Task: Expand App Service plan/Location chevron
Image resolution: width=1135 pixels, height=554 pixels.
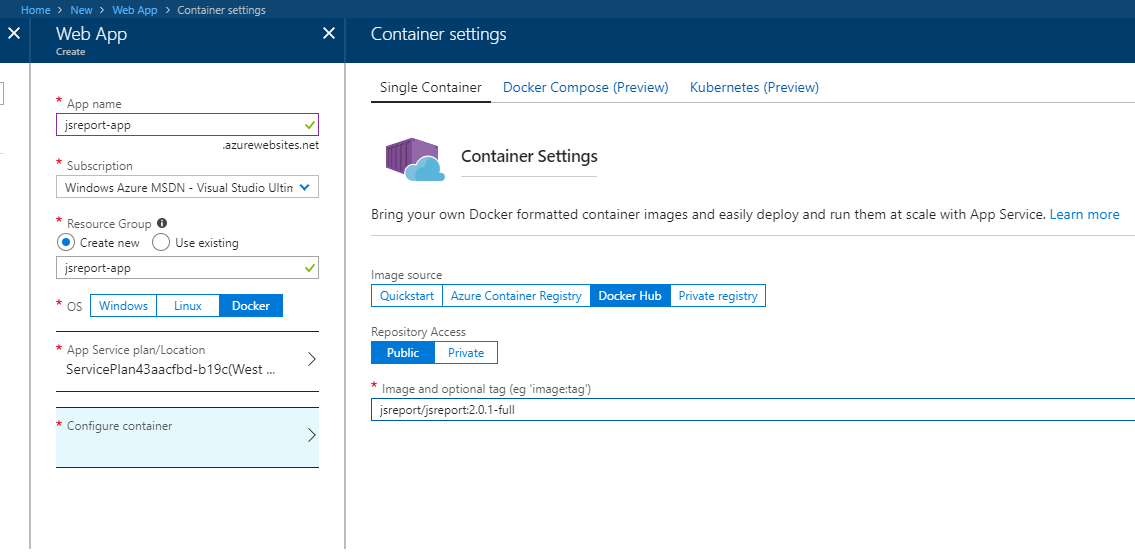Action: click(x=311, y=359)
